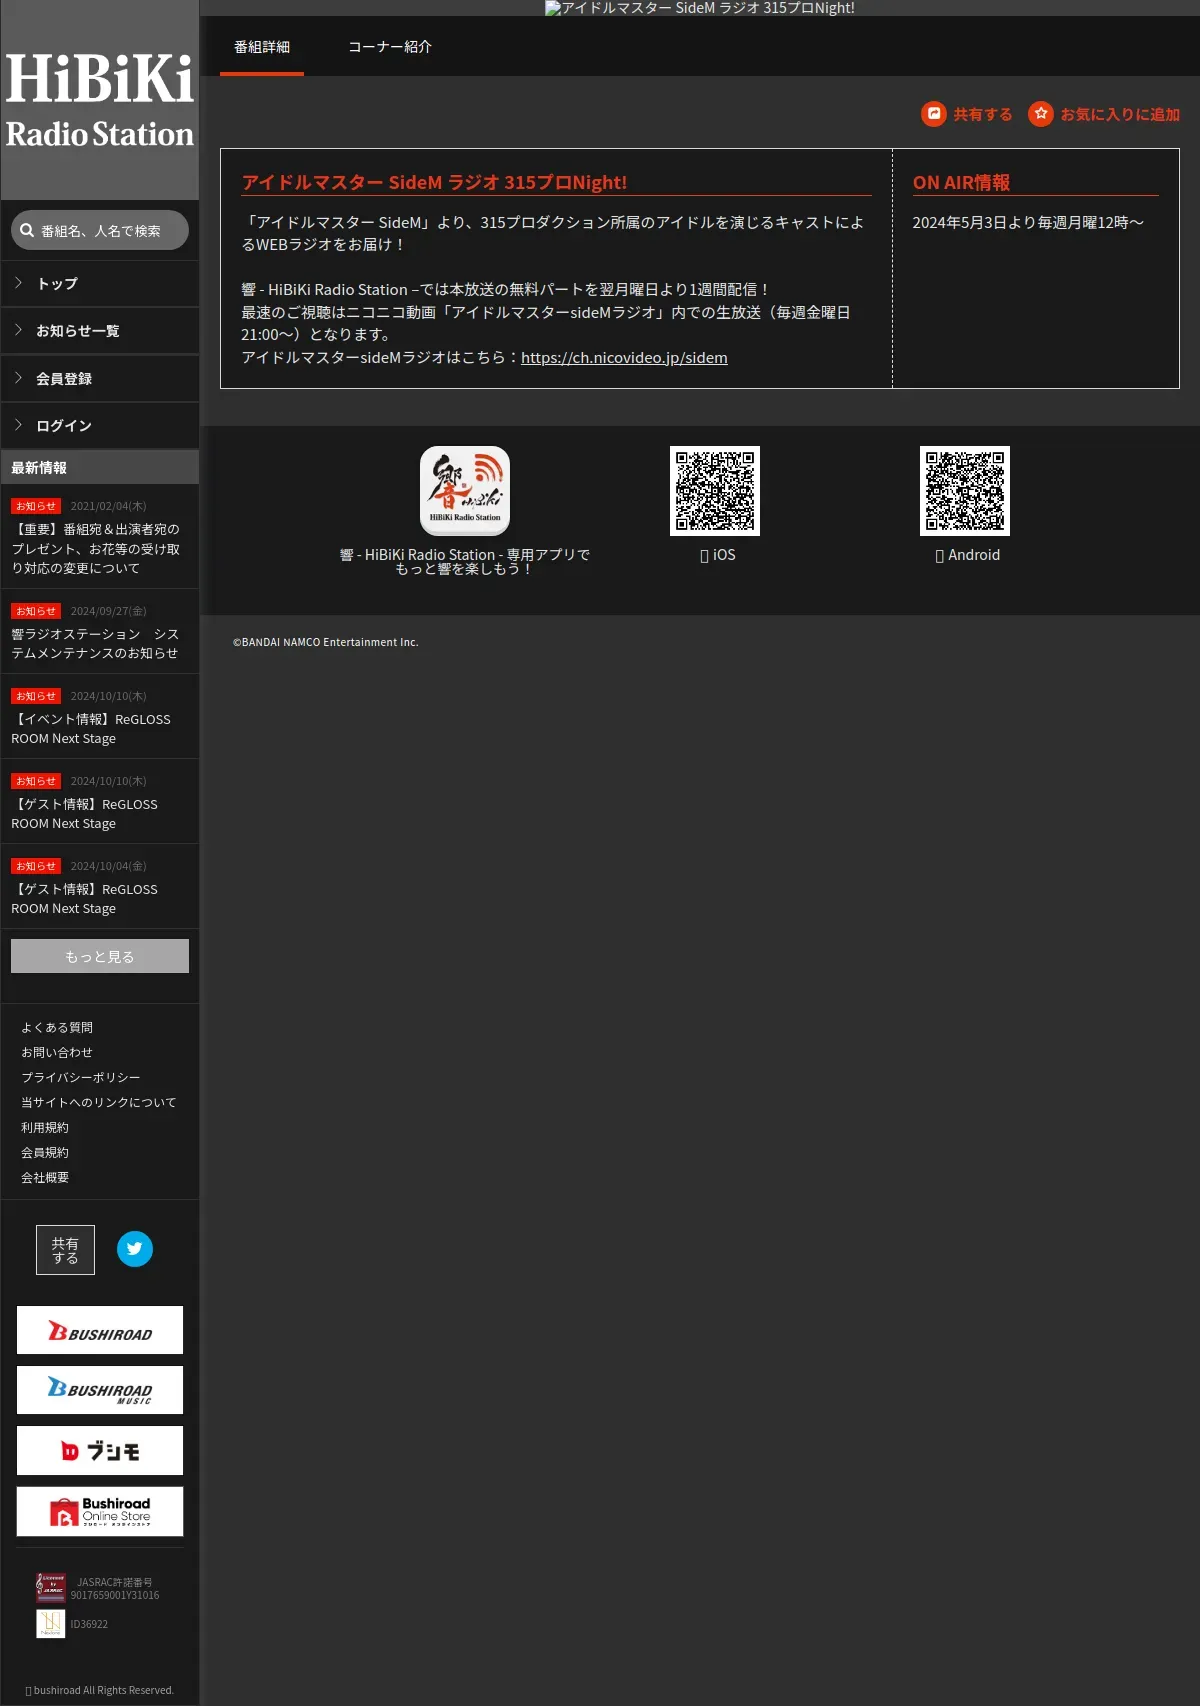The image size is (1200, 1706).
Task: Open the red BUSHIROAD banner
Action: click(100, 1330)
